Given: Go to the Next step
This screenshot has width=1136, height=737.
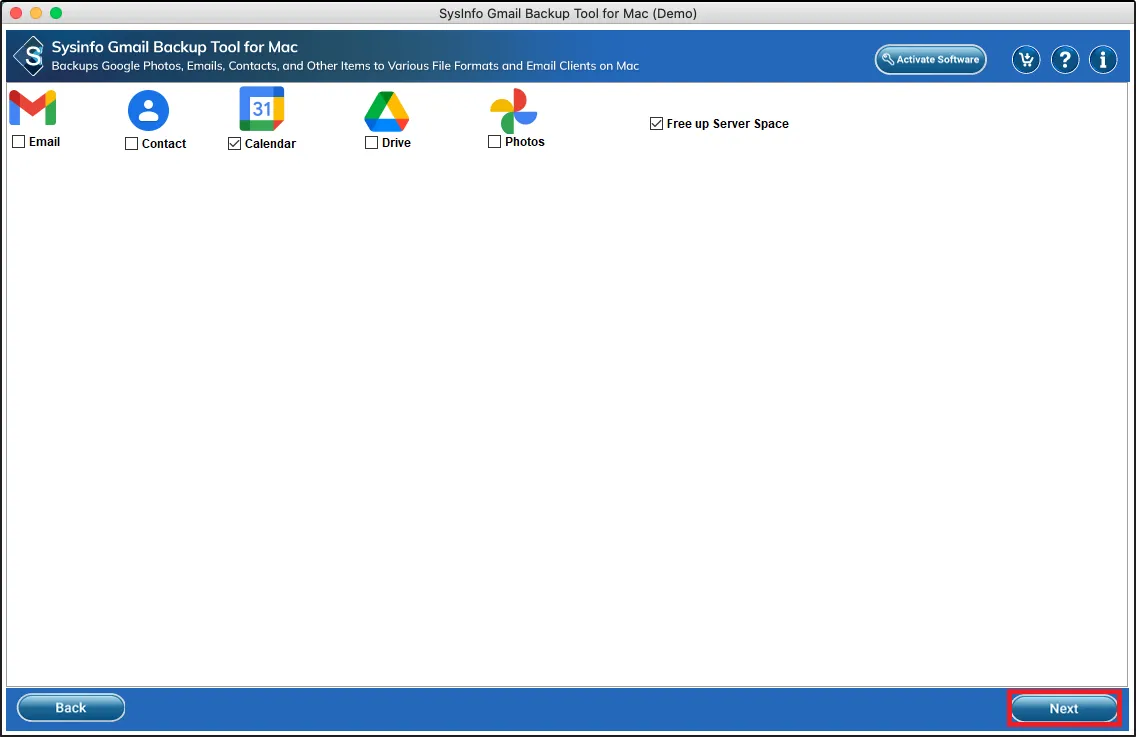Looking at the screenshot, I should (x=1064, y=709).
